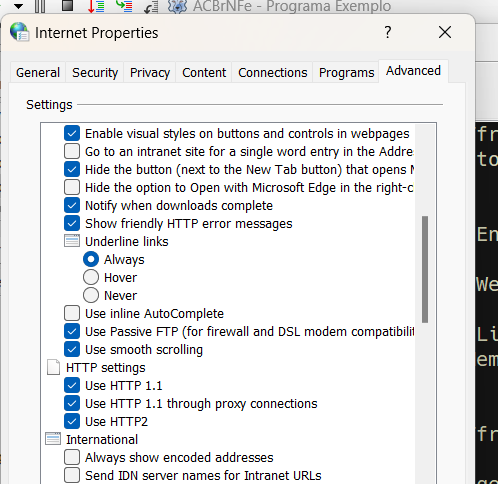498x484 pixels.
Task: Click the pause debugger icon in toolbar
Action: pyautogui.click(x=40, y=6)
